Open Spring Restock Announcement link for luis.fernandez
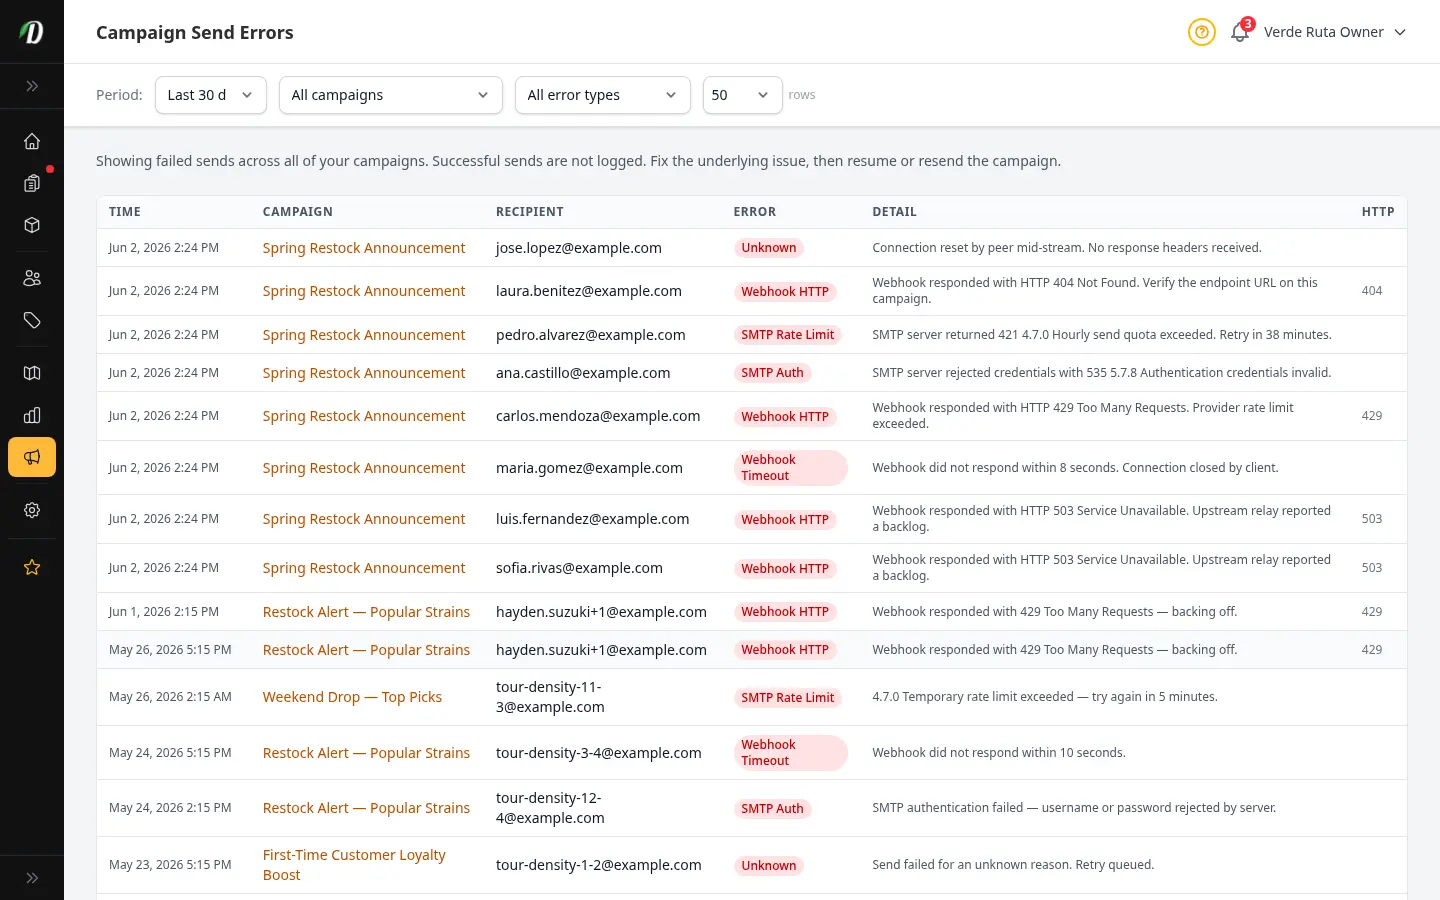The width and height of the screenshot is (1440, 900). (x=364, y=519)
